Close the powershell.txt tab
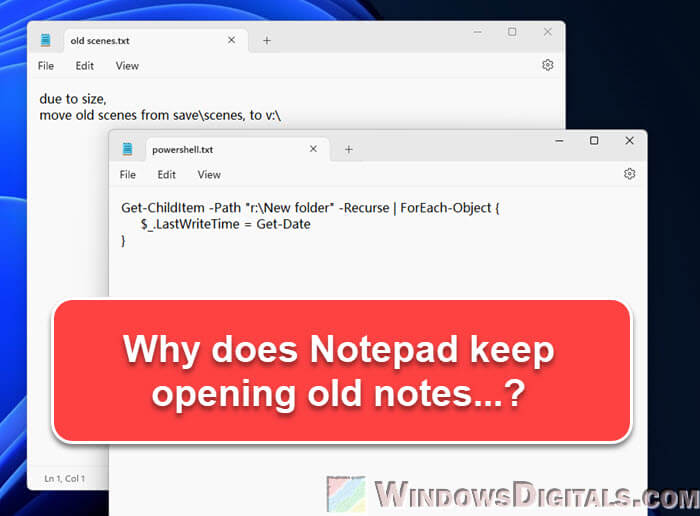 313,149
